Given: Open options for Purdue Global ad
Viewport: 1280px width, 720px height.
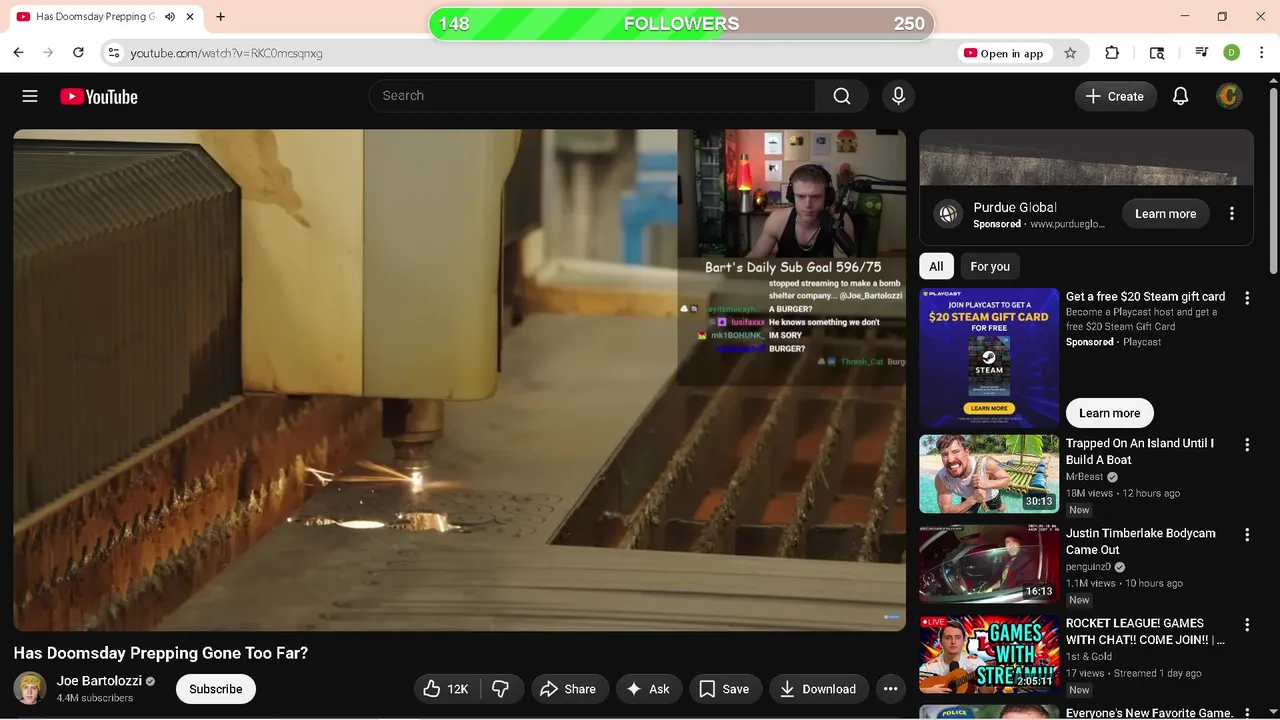Looking at the screenshot, I should 1232,214.
